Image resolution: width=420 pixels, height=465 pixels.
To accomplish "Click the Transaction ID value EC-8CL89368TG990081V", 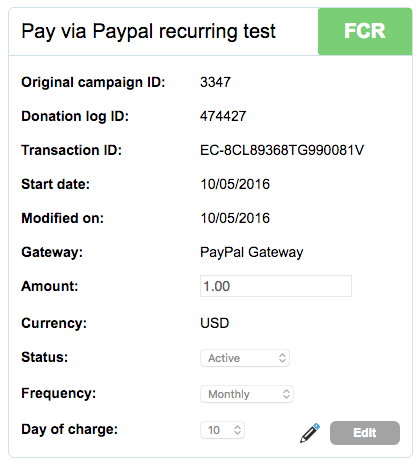I will [282, 150].
